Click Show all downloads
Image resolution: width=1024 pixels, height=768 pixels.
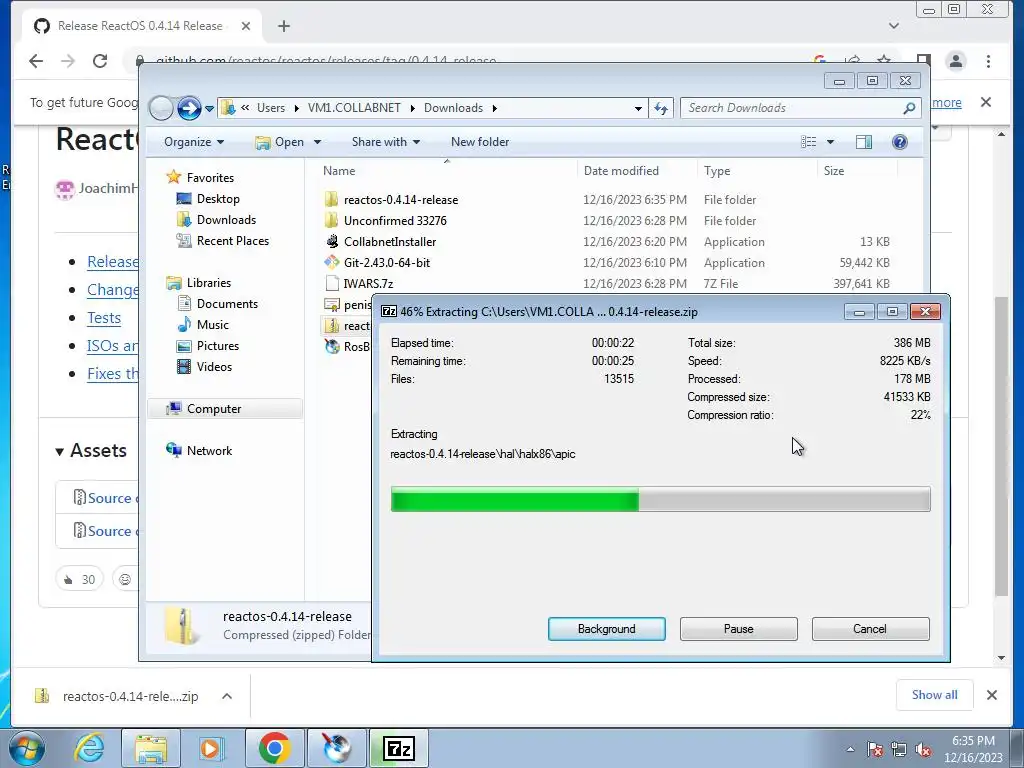click(935, 695)
